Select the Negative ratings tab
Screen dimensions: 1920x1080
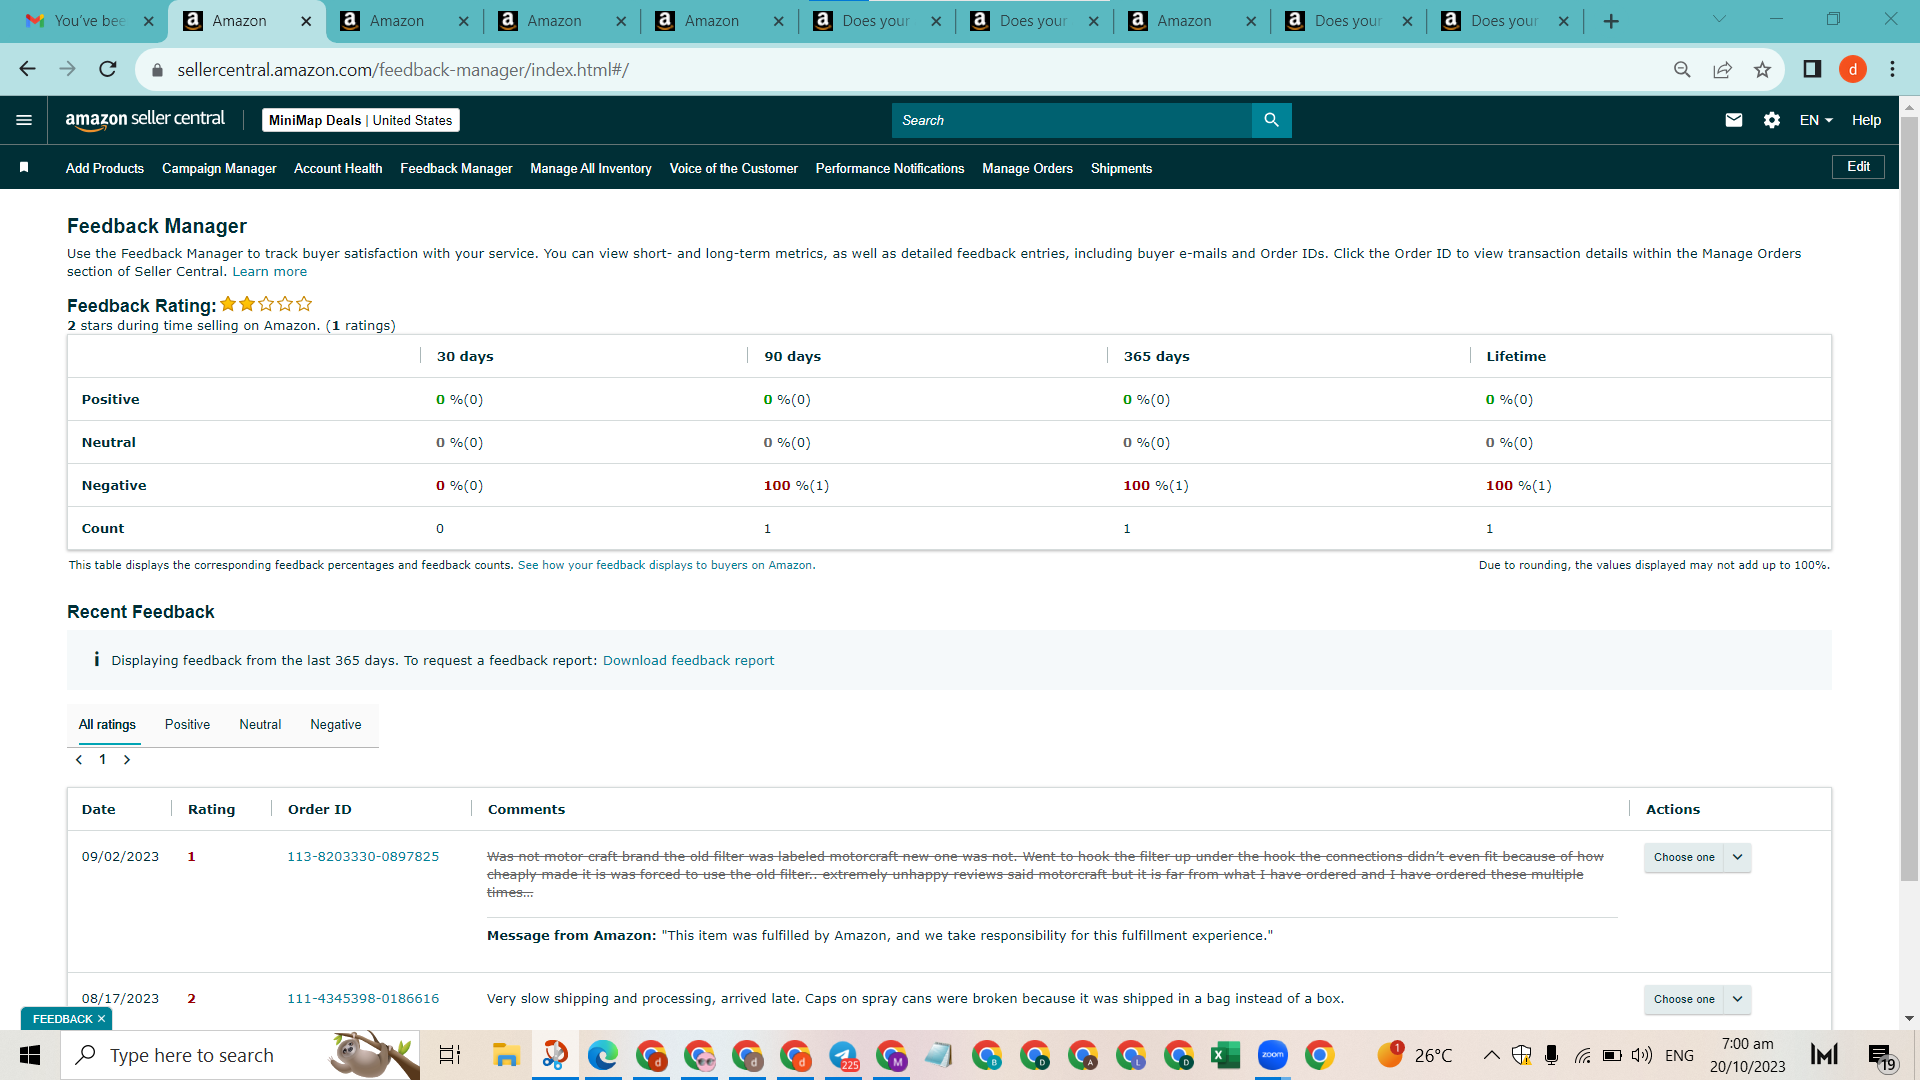click(336, 725)
